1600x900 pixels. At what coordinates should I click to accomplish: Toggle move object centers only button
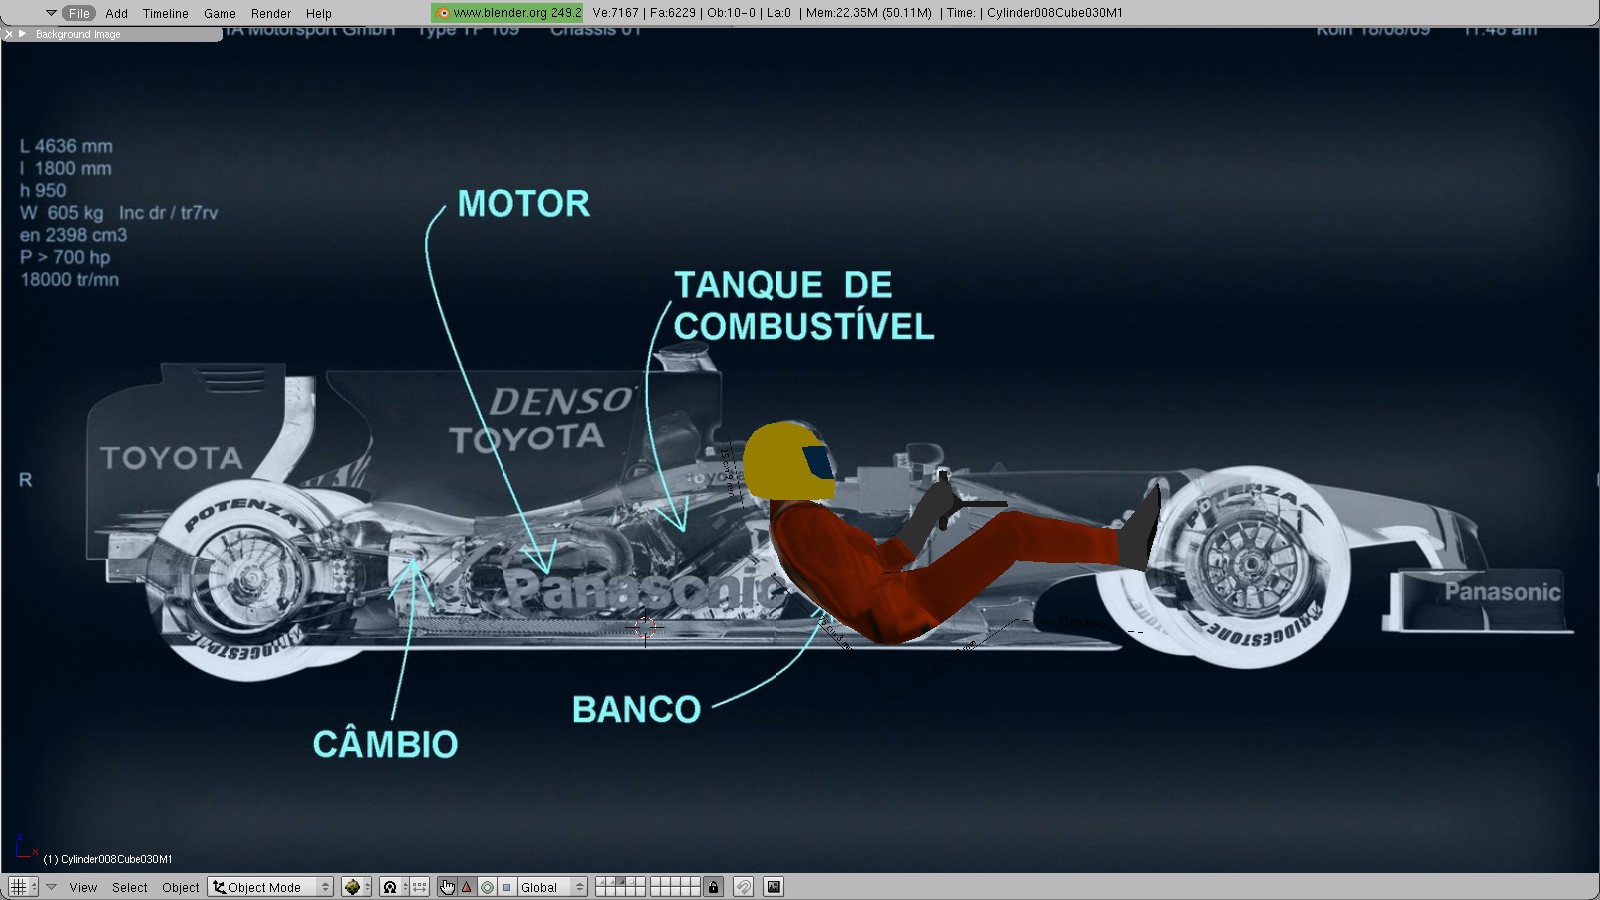420,887
